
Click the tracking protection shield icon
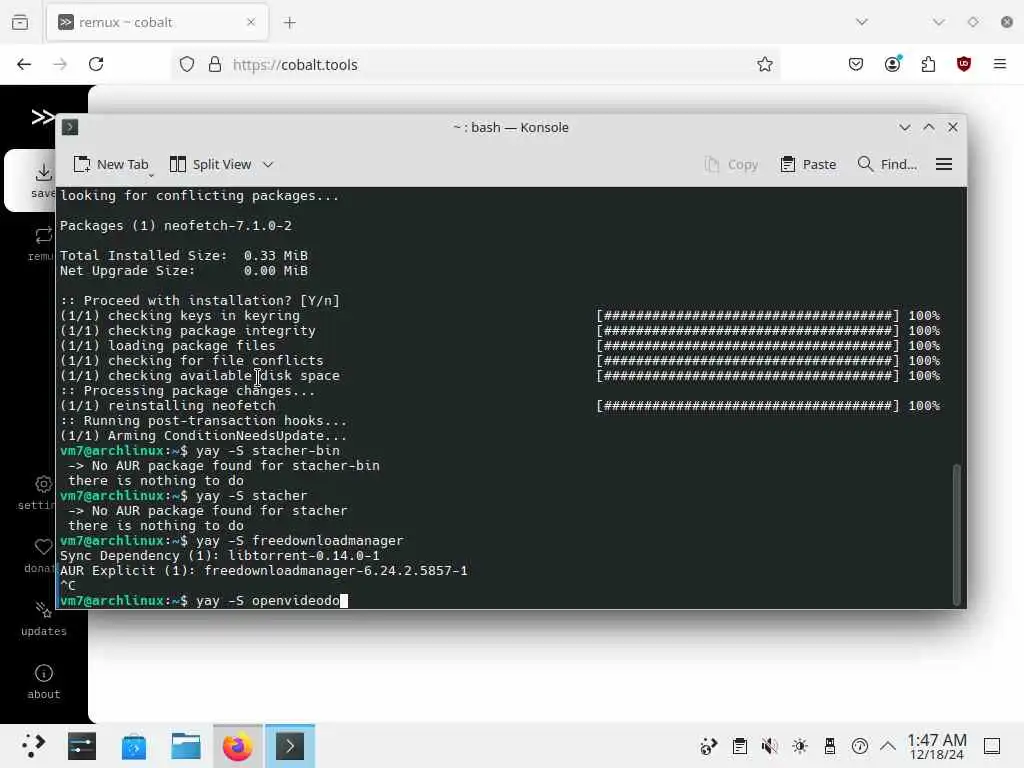187,64
